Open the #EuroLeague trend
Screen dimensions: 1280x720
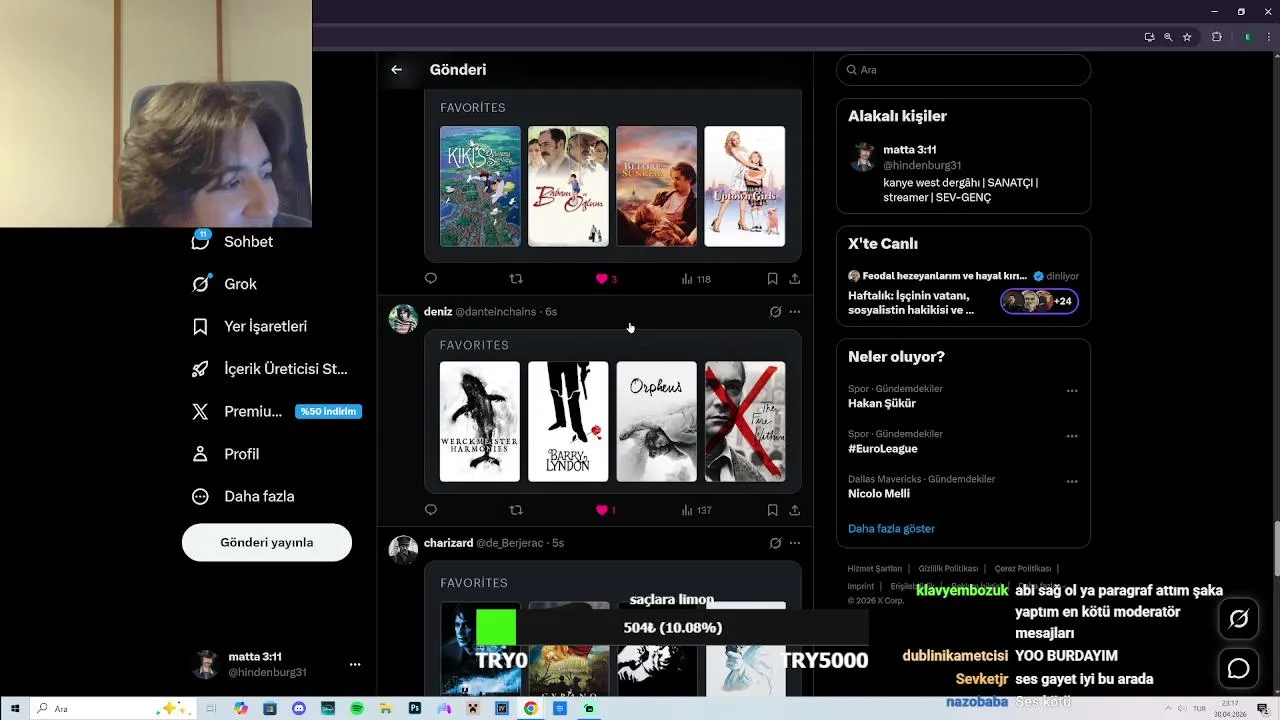[882, 449]
